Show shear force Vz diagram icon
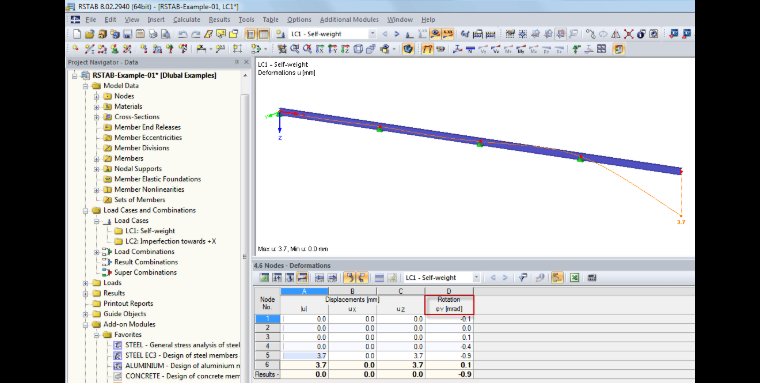Viewport: 760px width, 383px height. click(x=495, y=49)
